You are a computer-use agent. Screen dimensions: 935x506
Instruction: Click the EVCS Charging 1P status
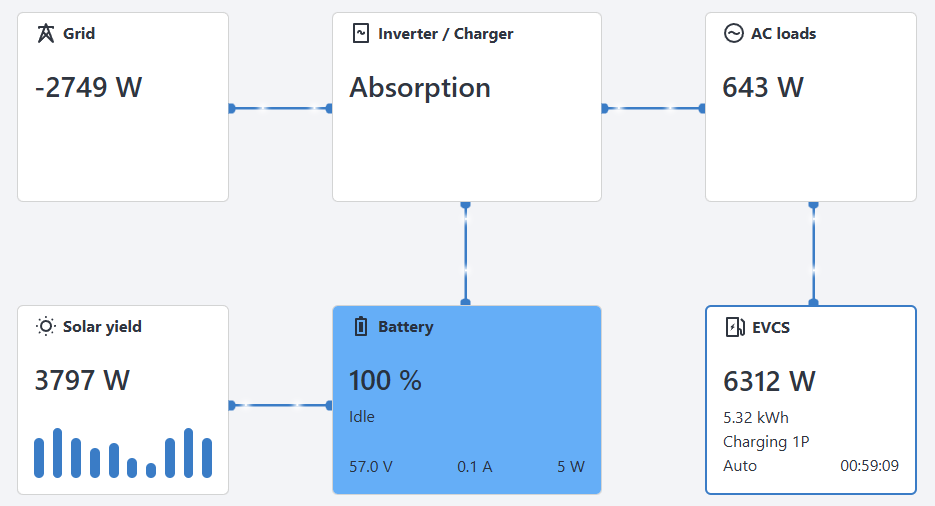pyautogui.click(x=766, y=441)
